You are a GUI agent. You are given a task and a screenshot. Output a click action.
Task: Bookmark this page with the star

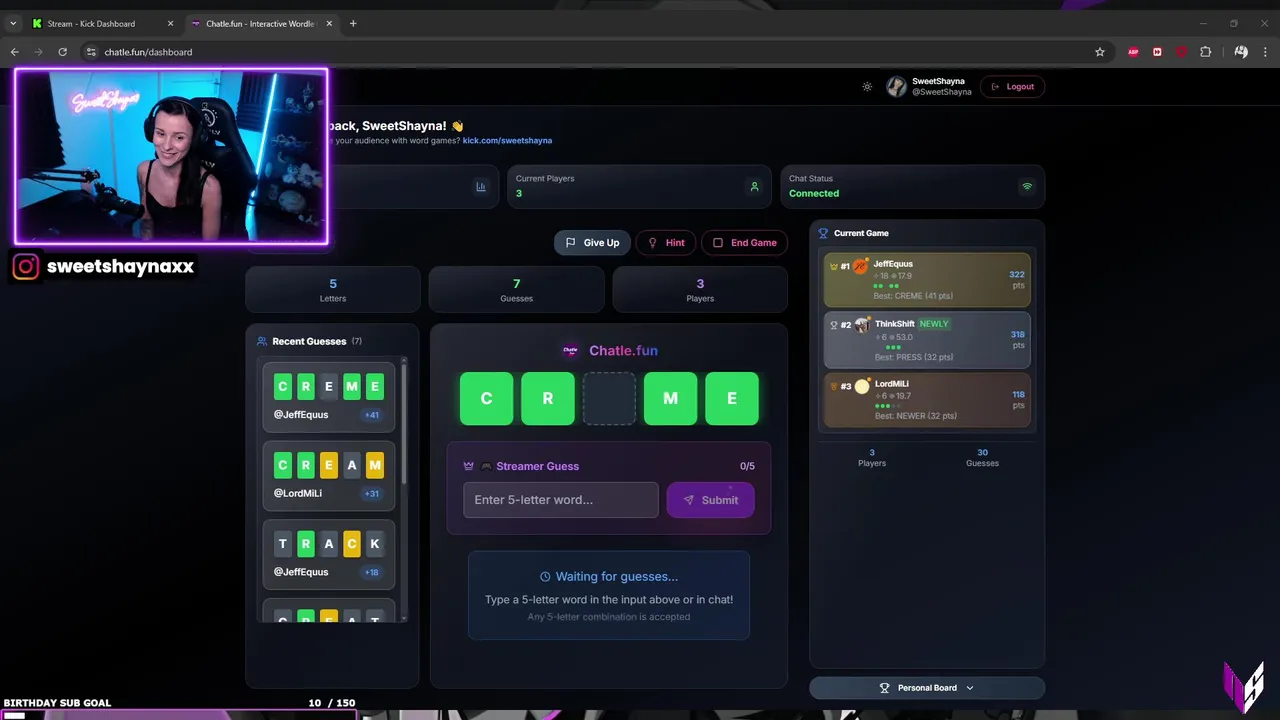[x=1100, y=52]
